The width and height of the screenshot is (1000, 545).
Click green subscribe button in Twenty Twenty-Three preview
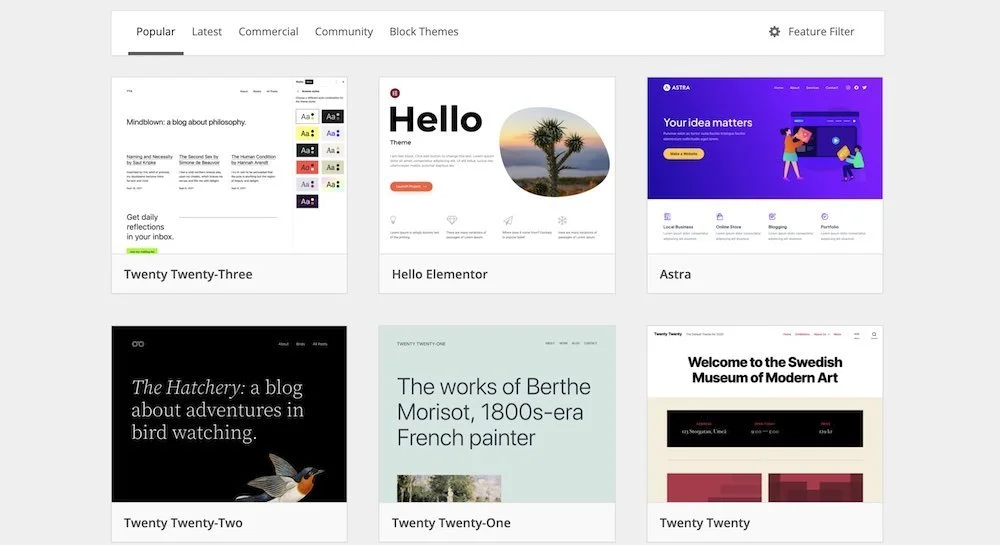pos(142,251)
